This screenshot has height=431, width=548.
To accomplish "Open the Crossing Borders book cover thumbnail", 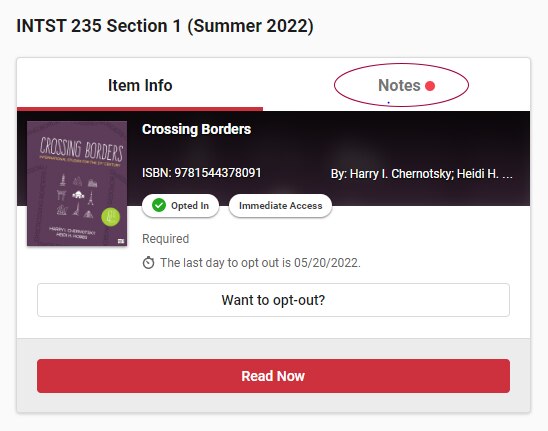I will (77, 184).
